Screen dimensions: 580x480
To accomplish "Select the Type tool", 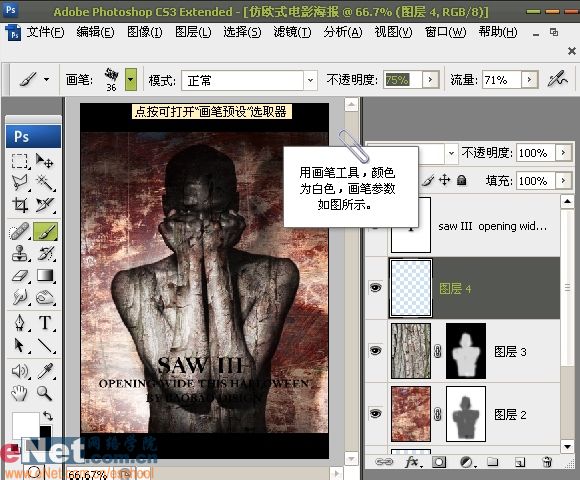I will [45, 322].
